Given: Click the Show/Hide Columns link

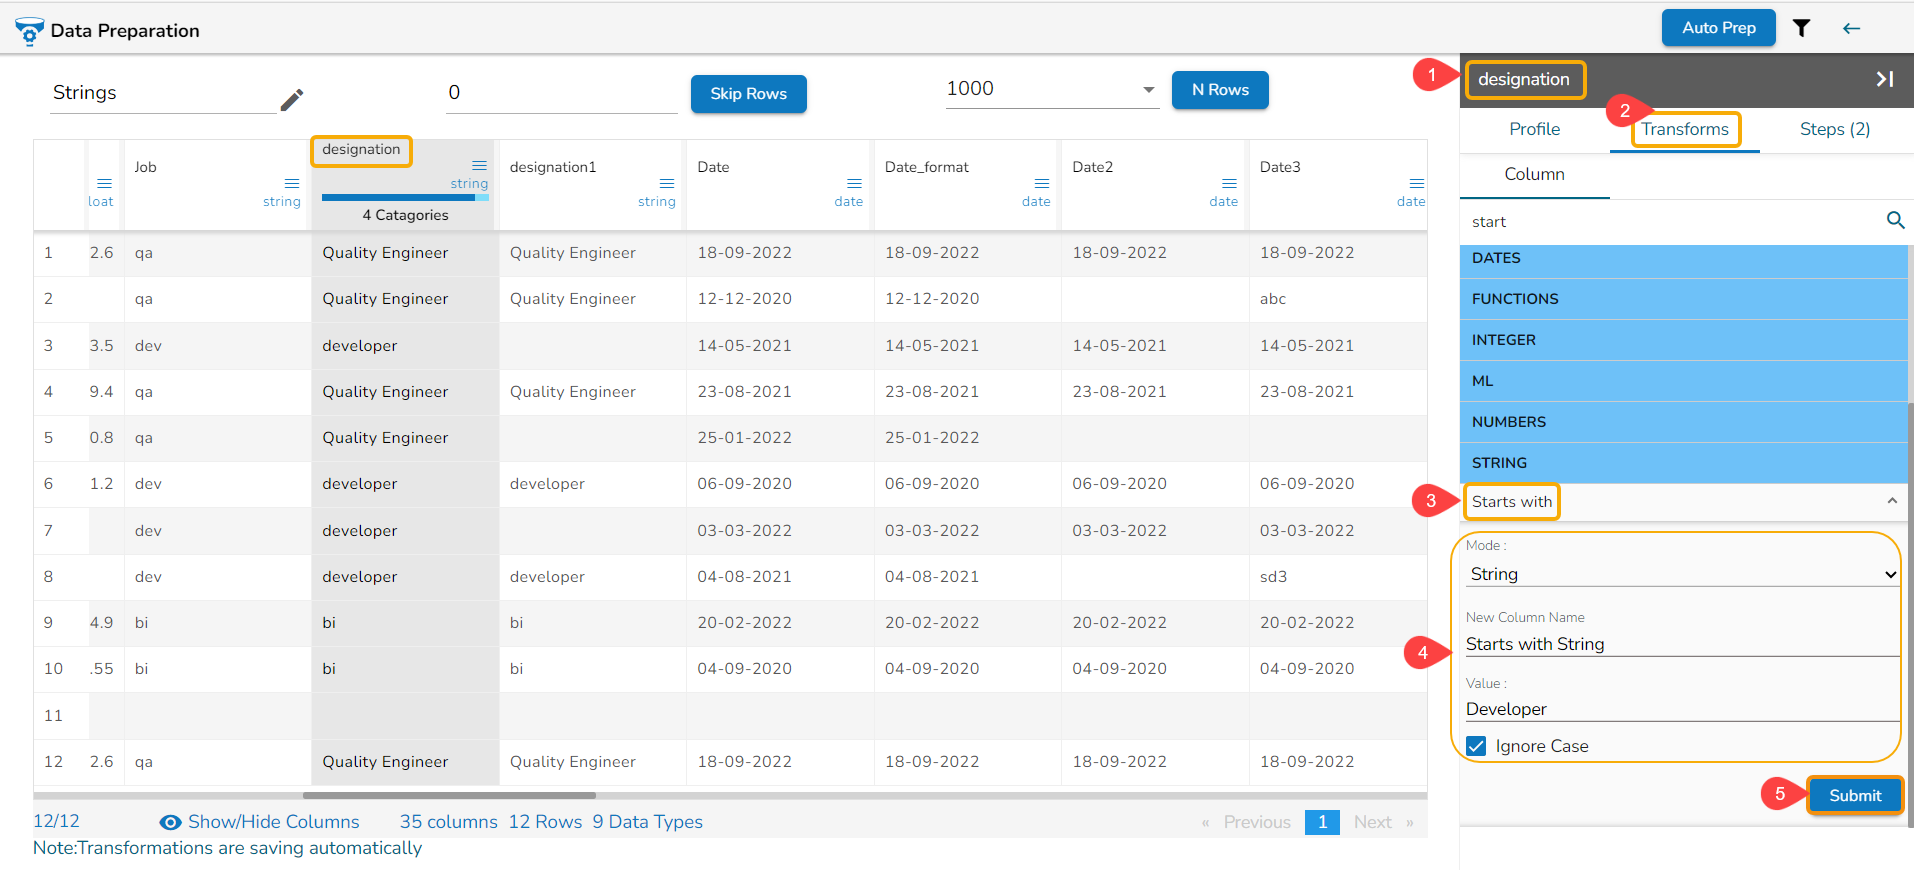Looking at the screenshot, I should [273, 822].
